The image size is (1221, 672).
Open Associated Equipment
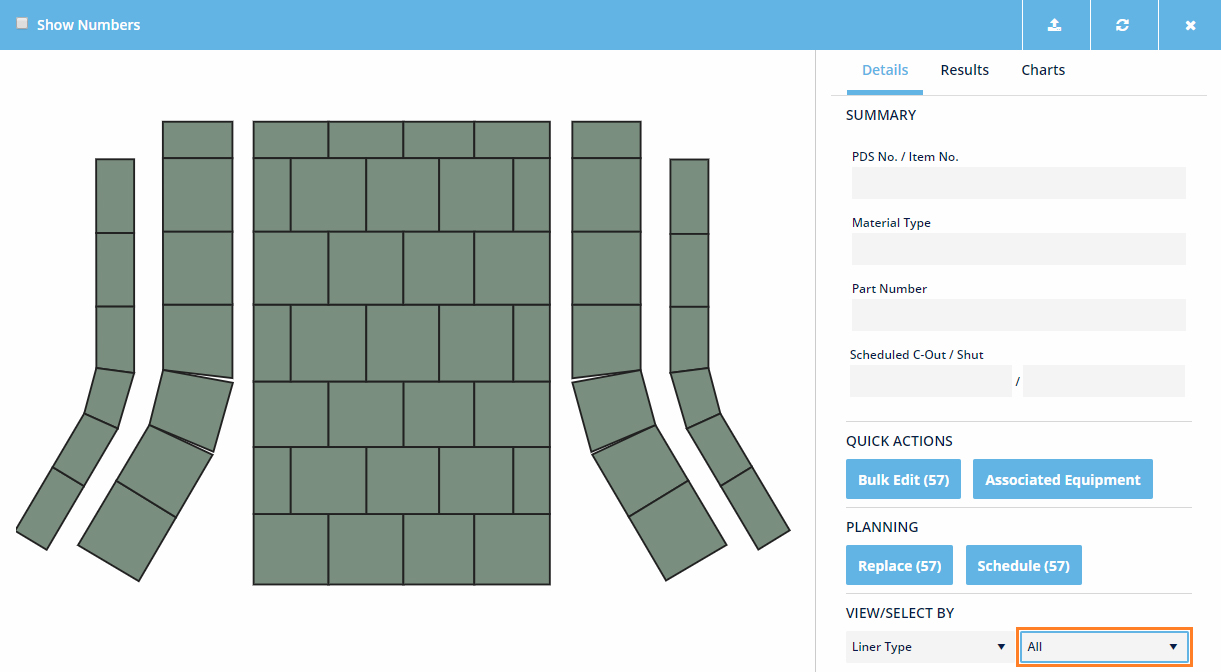point(1062,480)
